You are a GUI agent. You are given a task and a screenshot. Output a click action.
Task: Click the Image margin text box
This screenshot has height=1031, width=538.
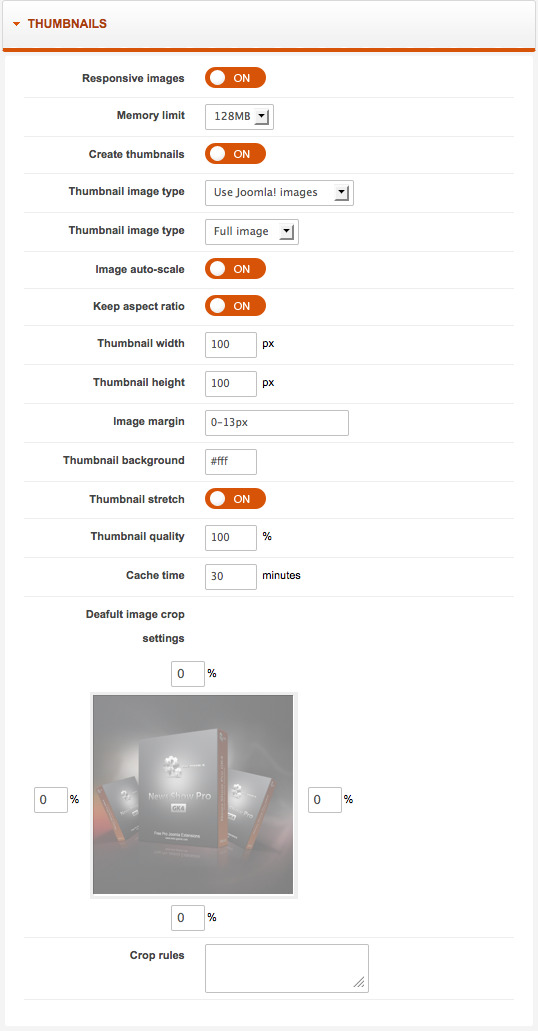tap(277, 423)
